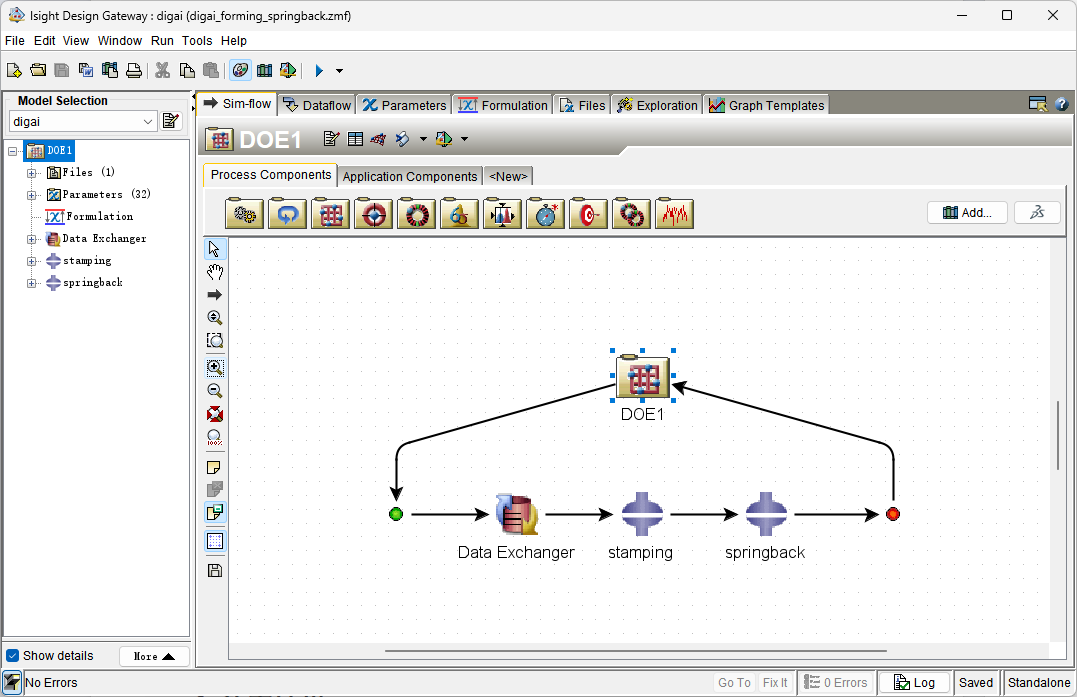Open the Window menu

coord(120,41)
